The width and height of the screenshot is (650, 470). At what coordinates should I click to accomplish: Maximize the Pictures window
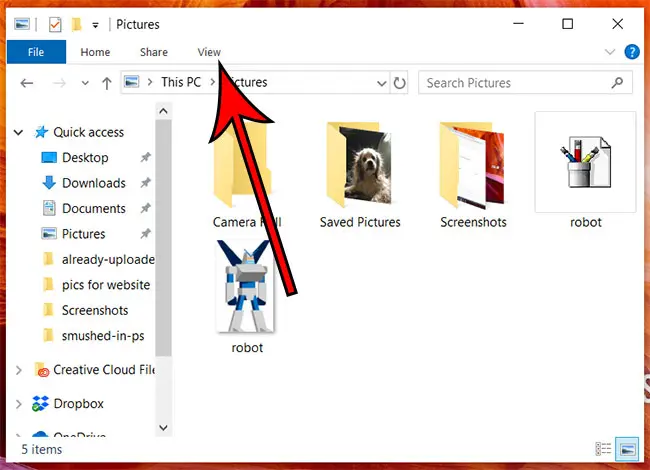tap(568, 24)
